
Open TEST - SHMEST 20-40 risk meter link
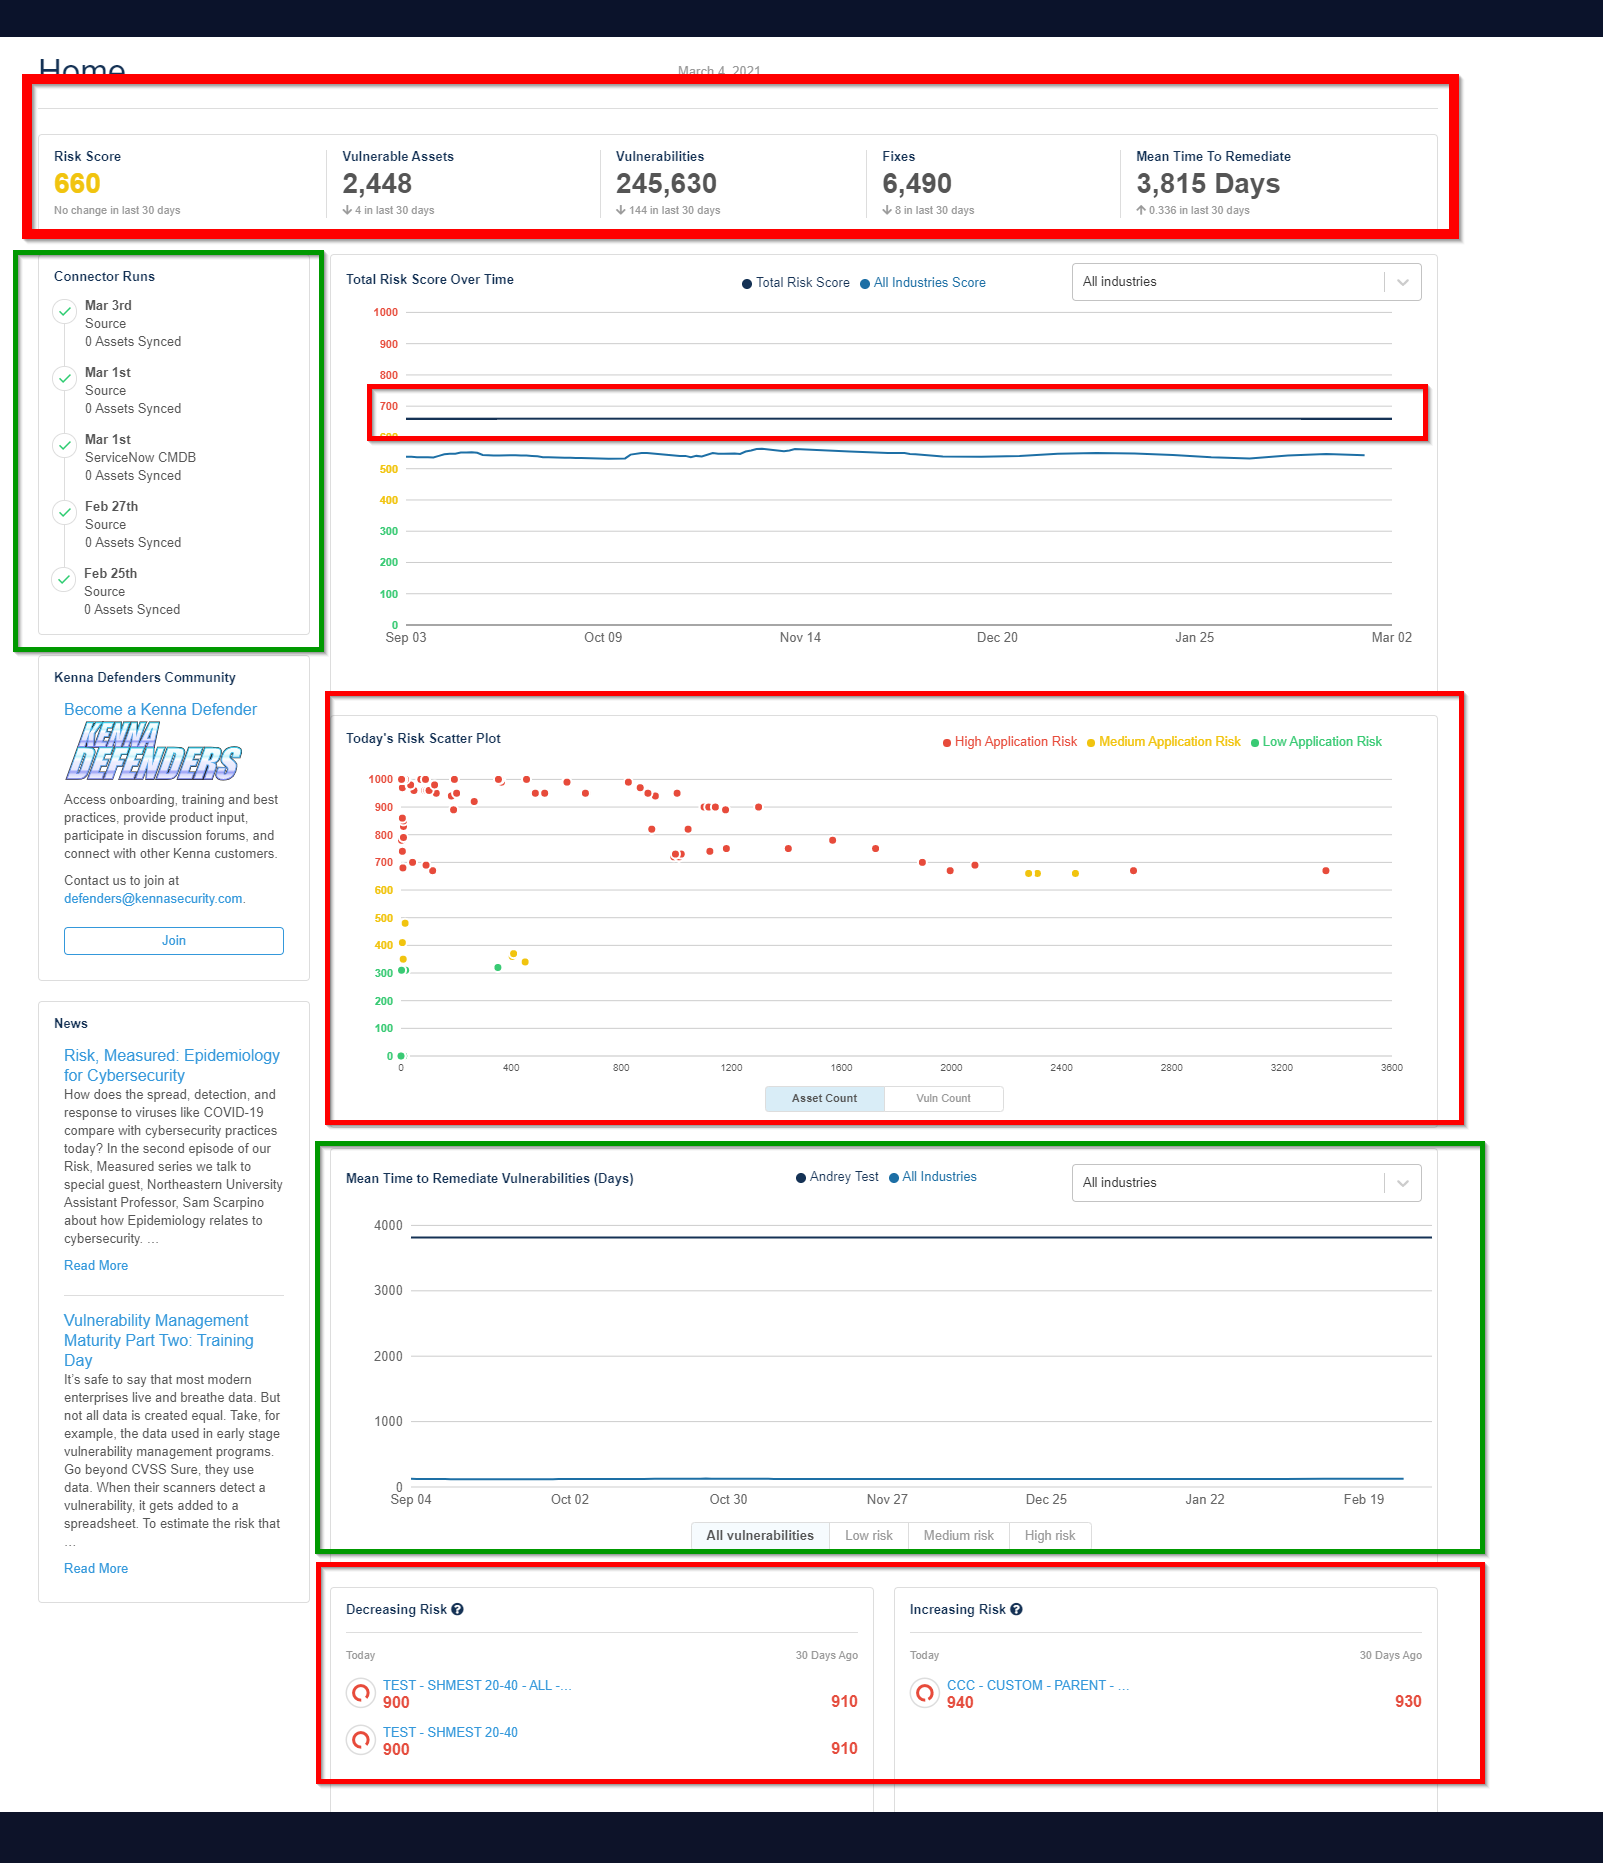click(450, 1733)
